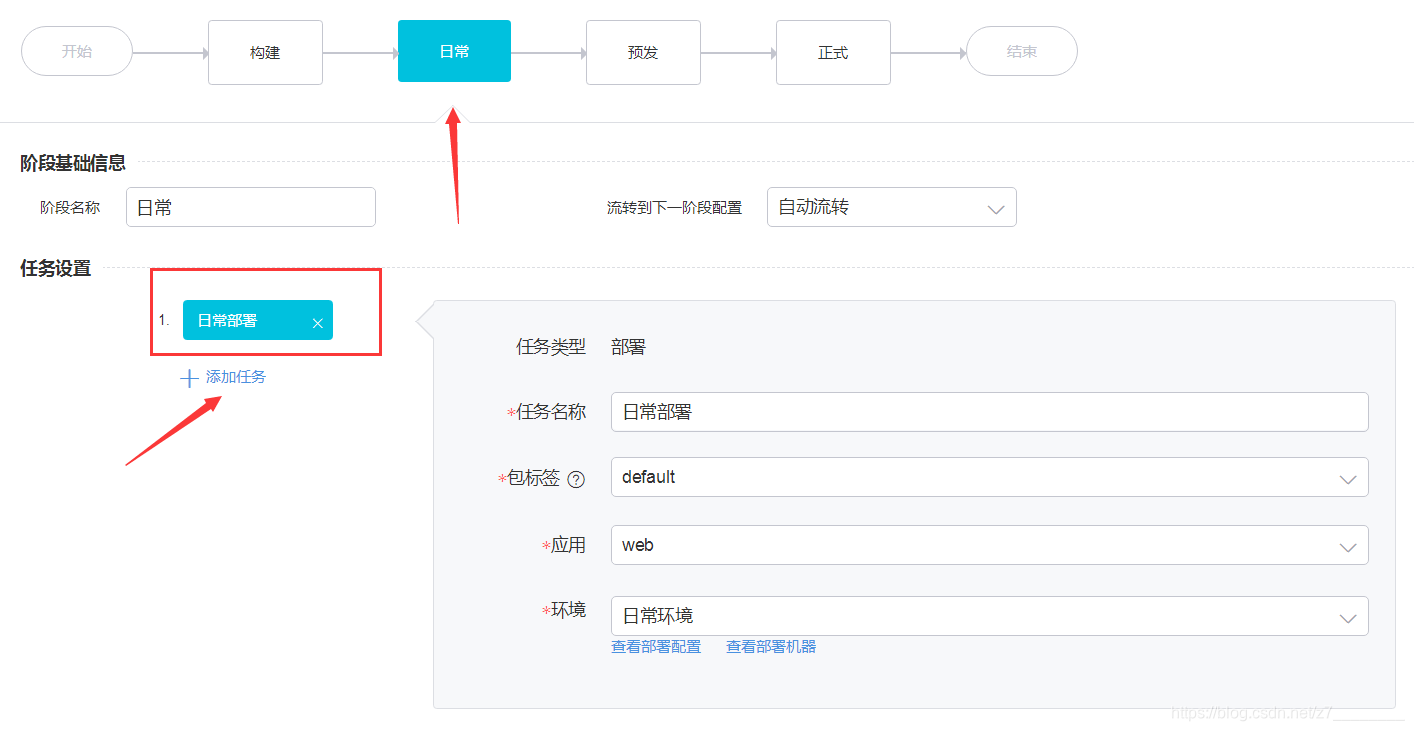Open the 查看部署机器 link

coord(771,647)
